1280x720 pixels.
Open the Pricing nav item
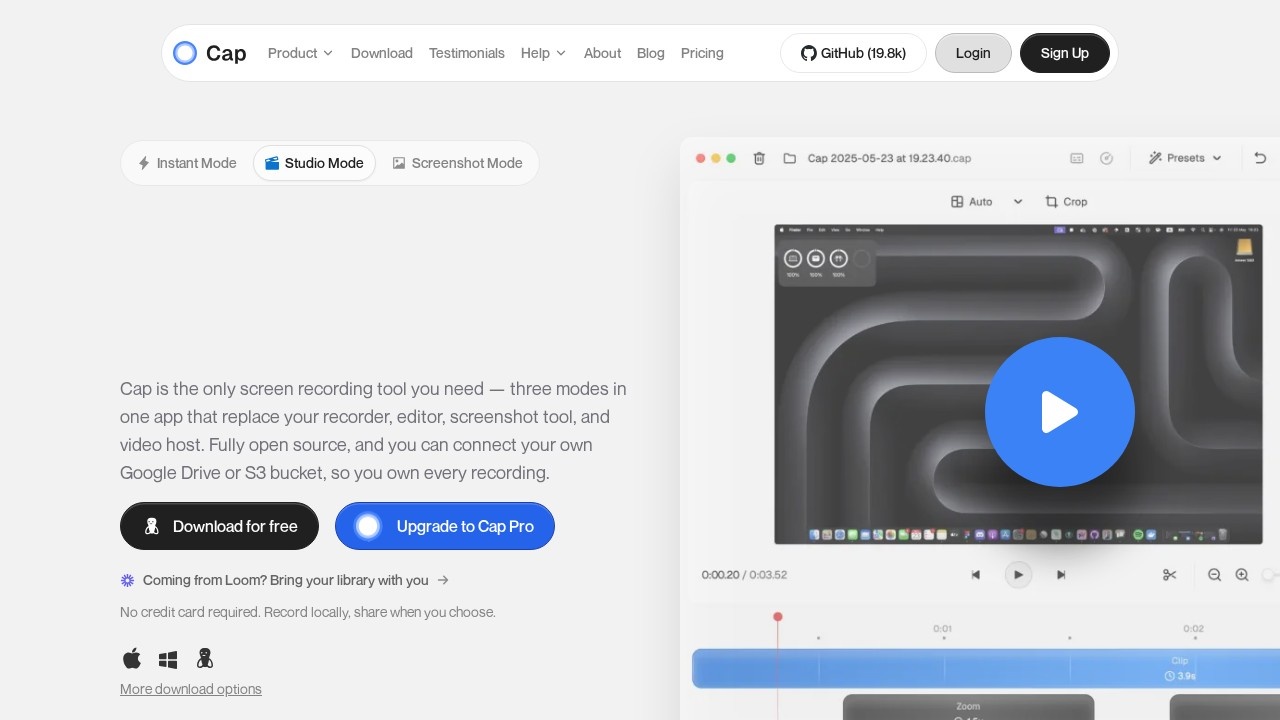coord(702,53)
